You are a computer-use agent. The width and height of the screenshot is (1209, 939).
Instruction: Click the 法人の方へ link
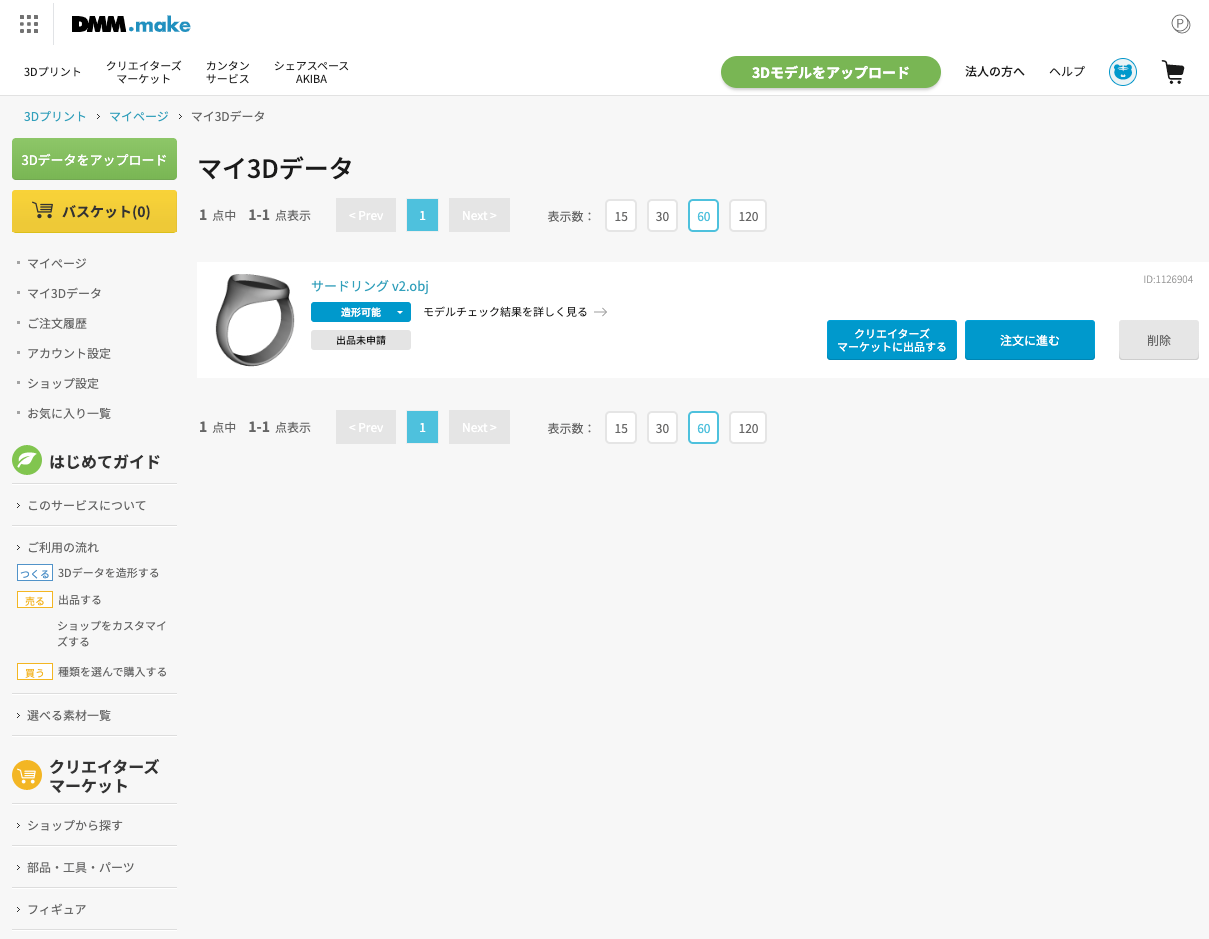click(995, 72)
